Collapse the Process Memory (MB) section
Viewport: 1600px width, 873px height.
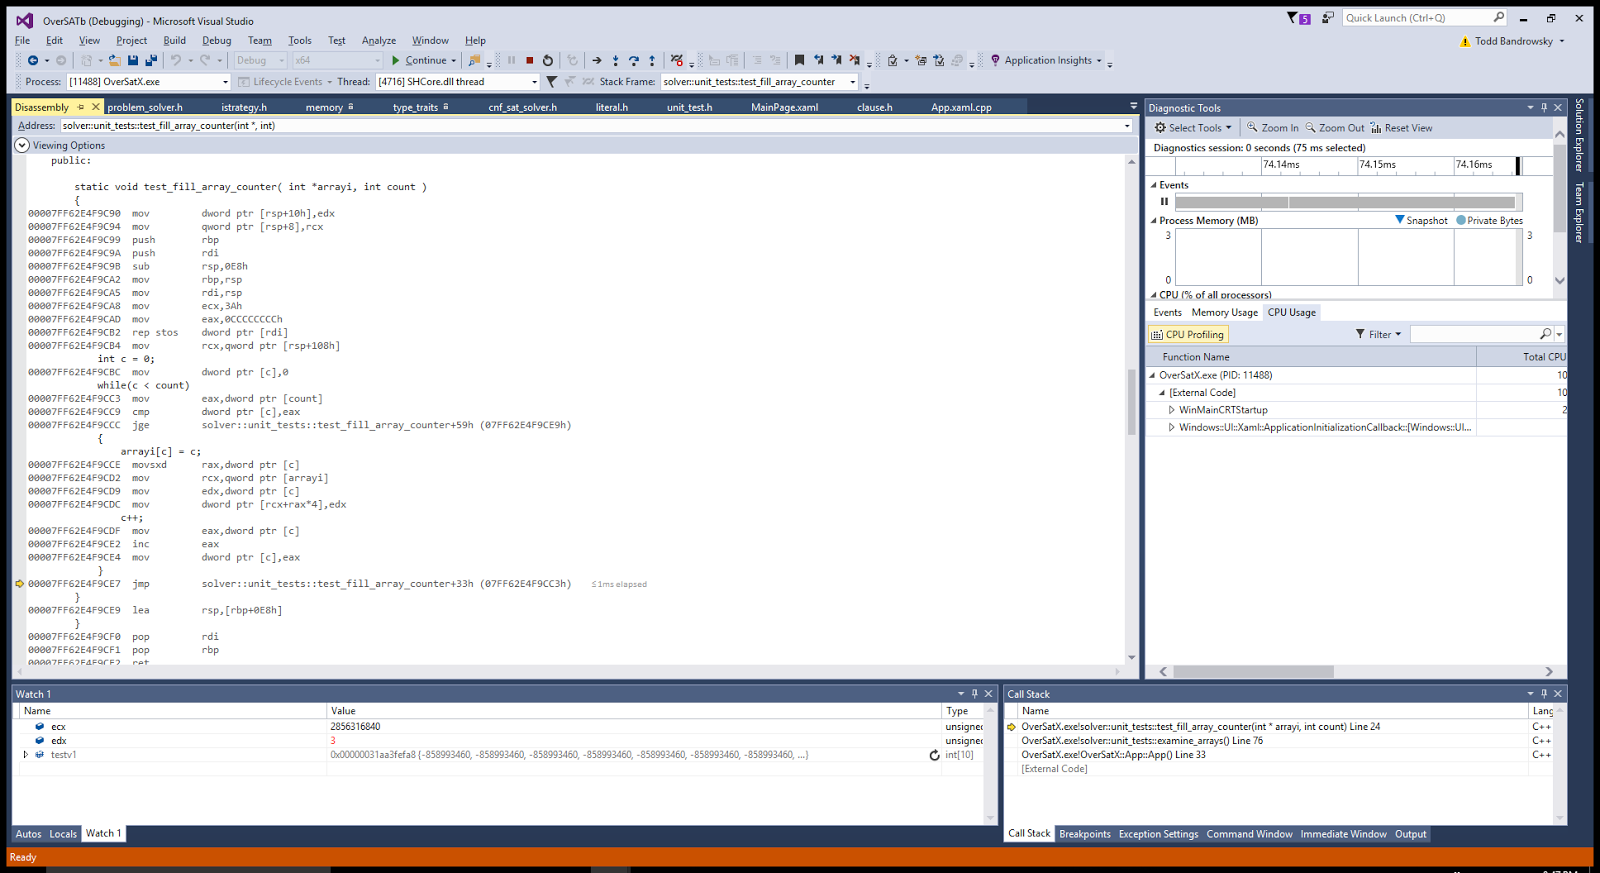coord(1153,221)
